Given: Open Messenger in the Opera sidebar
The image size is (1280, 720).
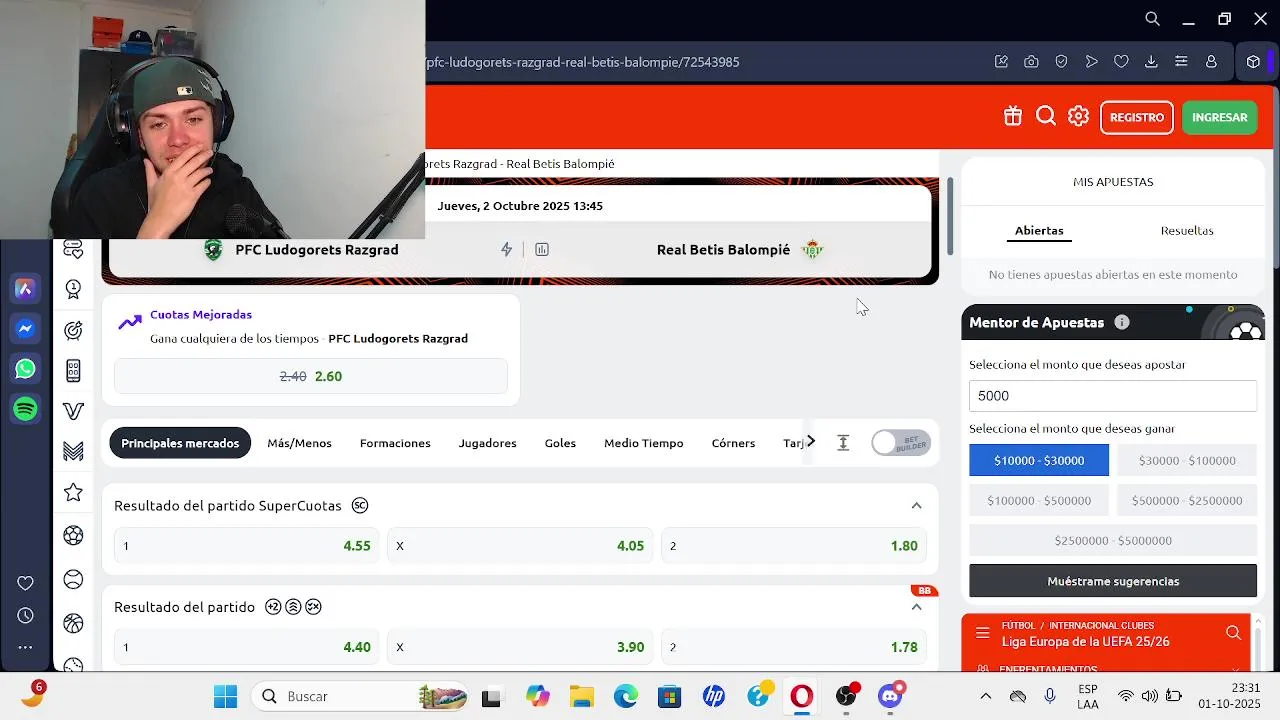Looking at the screenshot, I should coord(26,329).
